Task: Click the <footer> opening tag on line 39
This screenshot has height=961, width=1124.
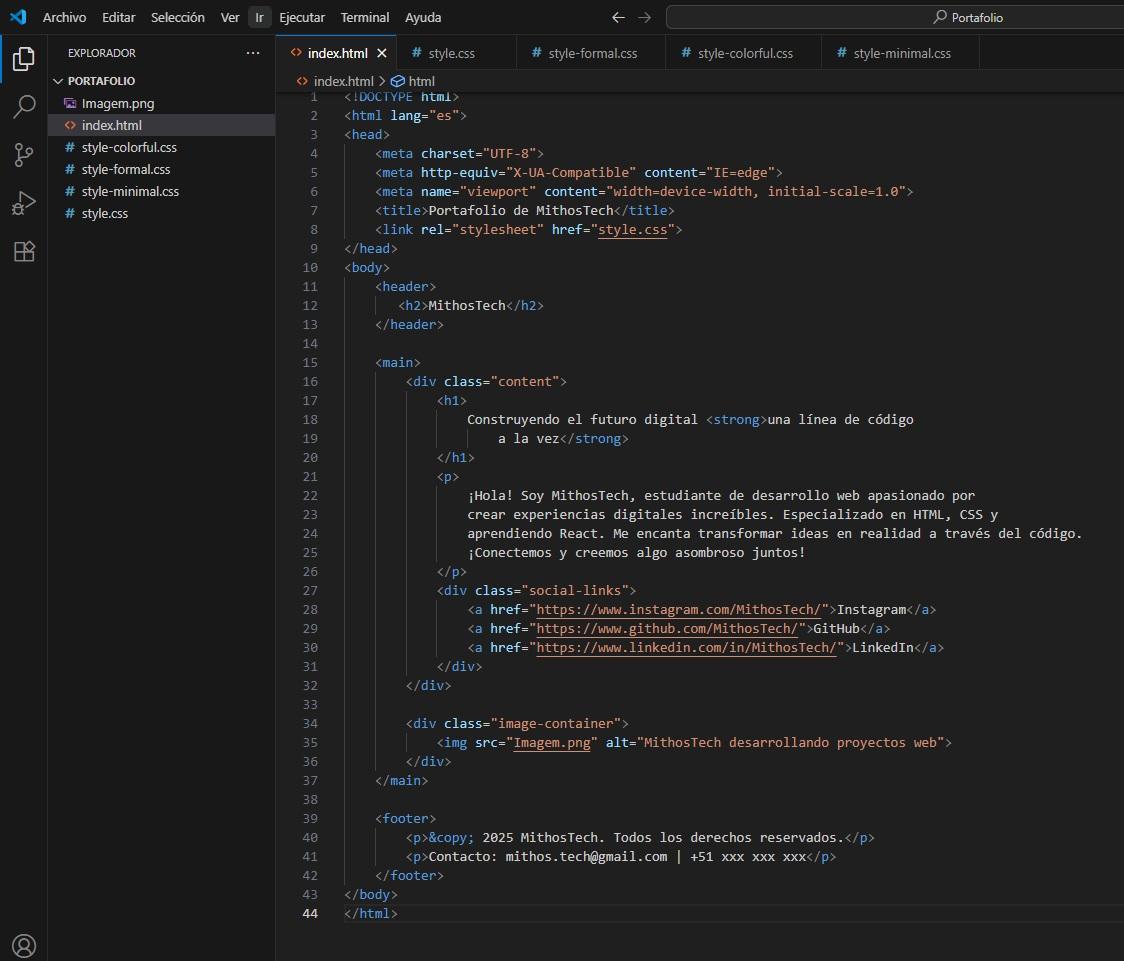Action: coord(405,819)
